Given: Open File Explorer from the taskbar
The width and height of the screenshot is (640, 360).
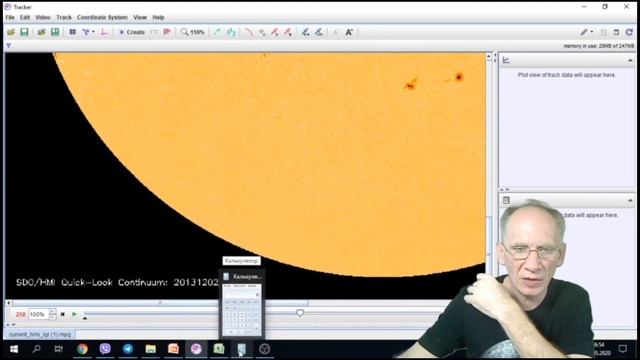Looking at the screenshot, I should (151, 349).
